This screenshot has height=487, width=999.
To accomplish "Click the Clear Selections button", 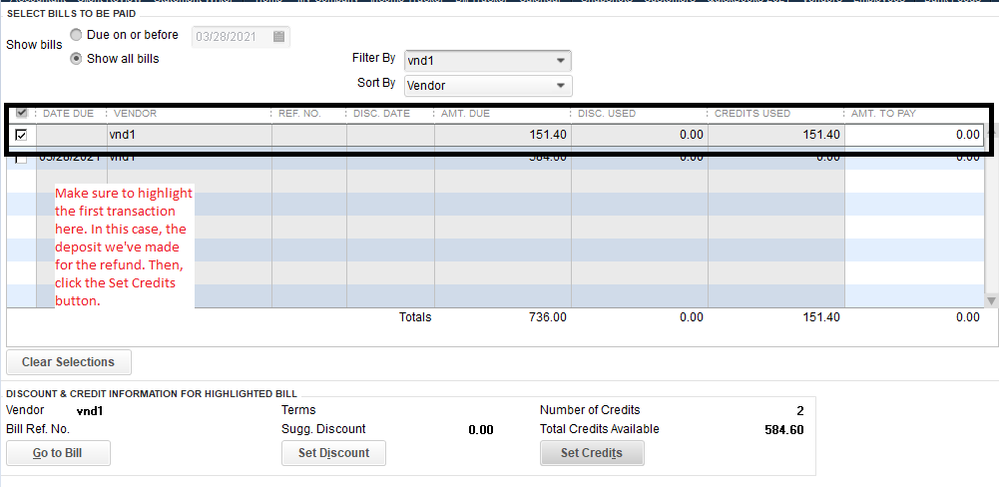I will pyautogui.click(x=68, y=362).
